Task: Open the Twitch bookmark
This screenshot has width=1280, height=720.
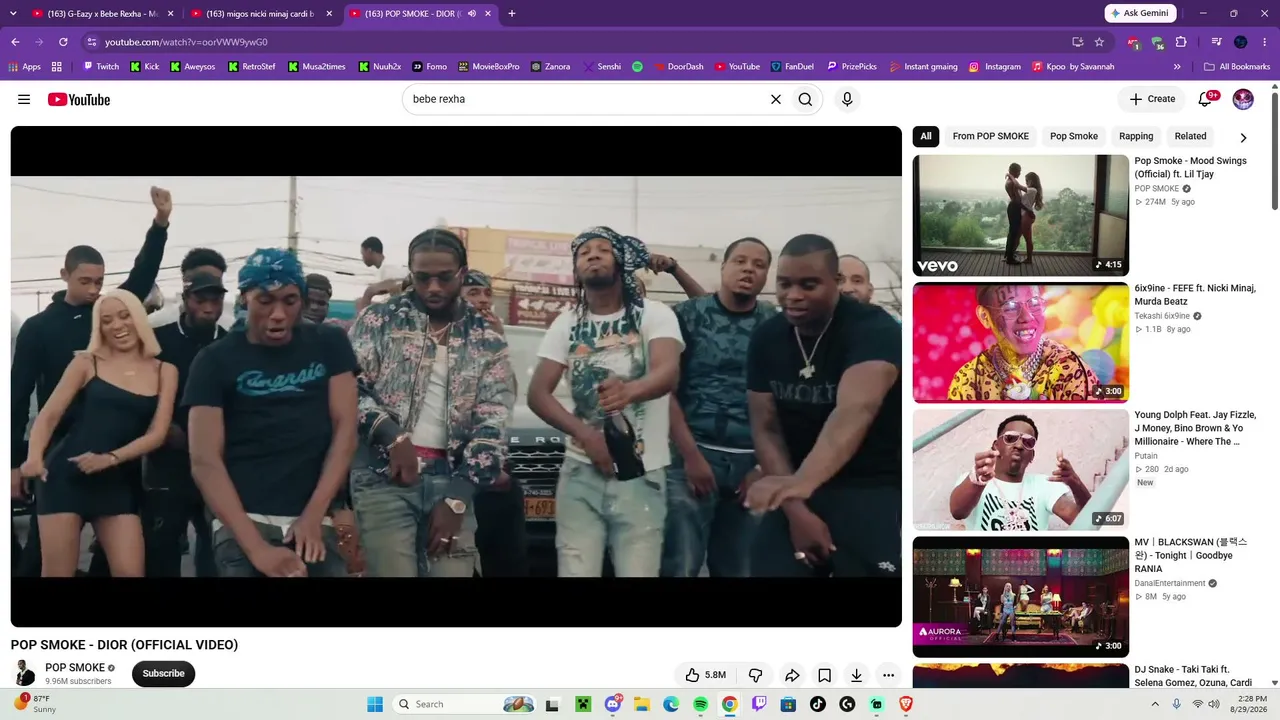Action: pos(101,67)
